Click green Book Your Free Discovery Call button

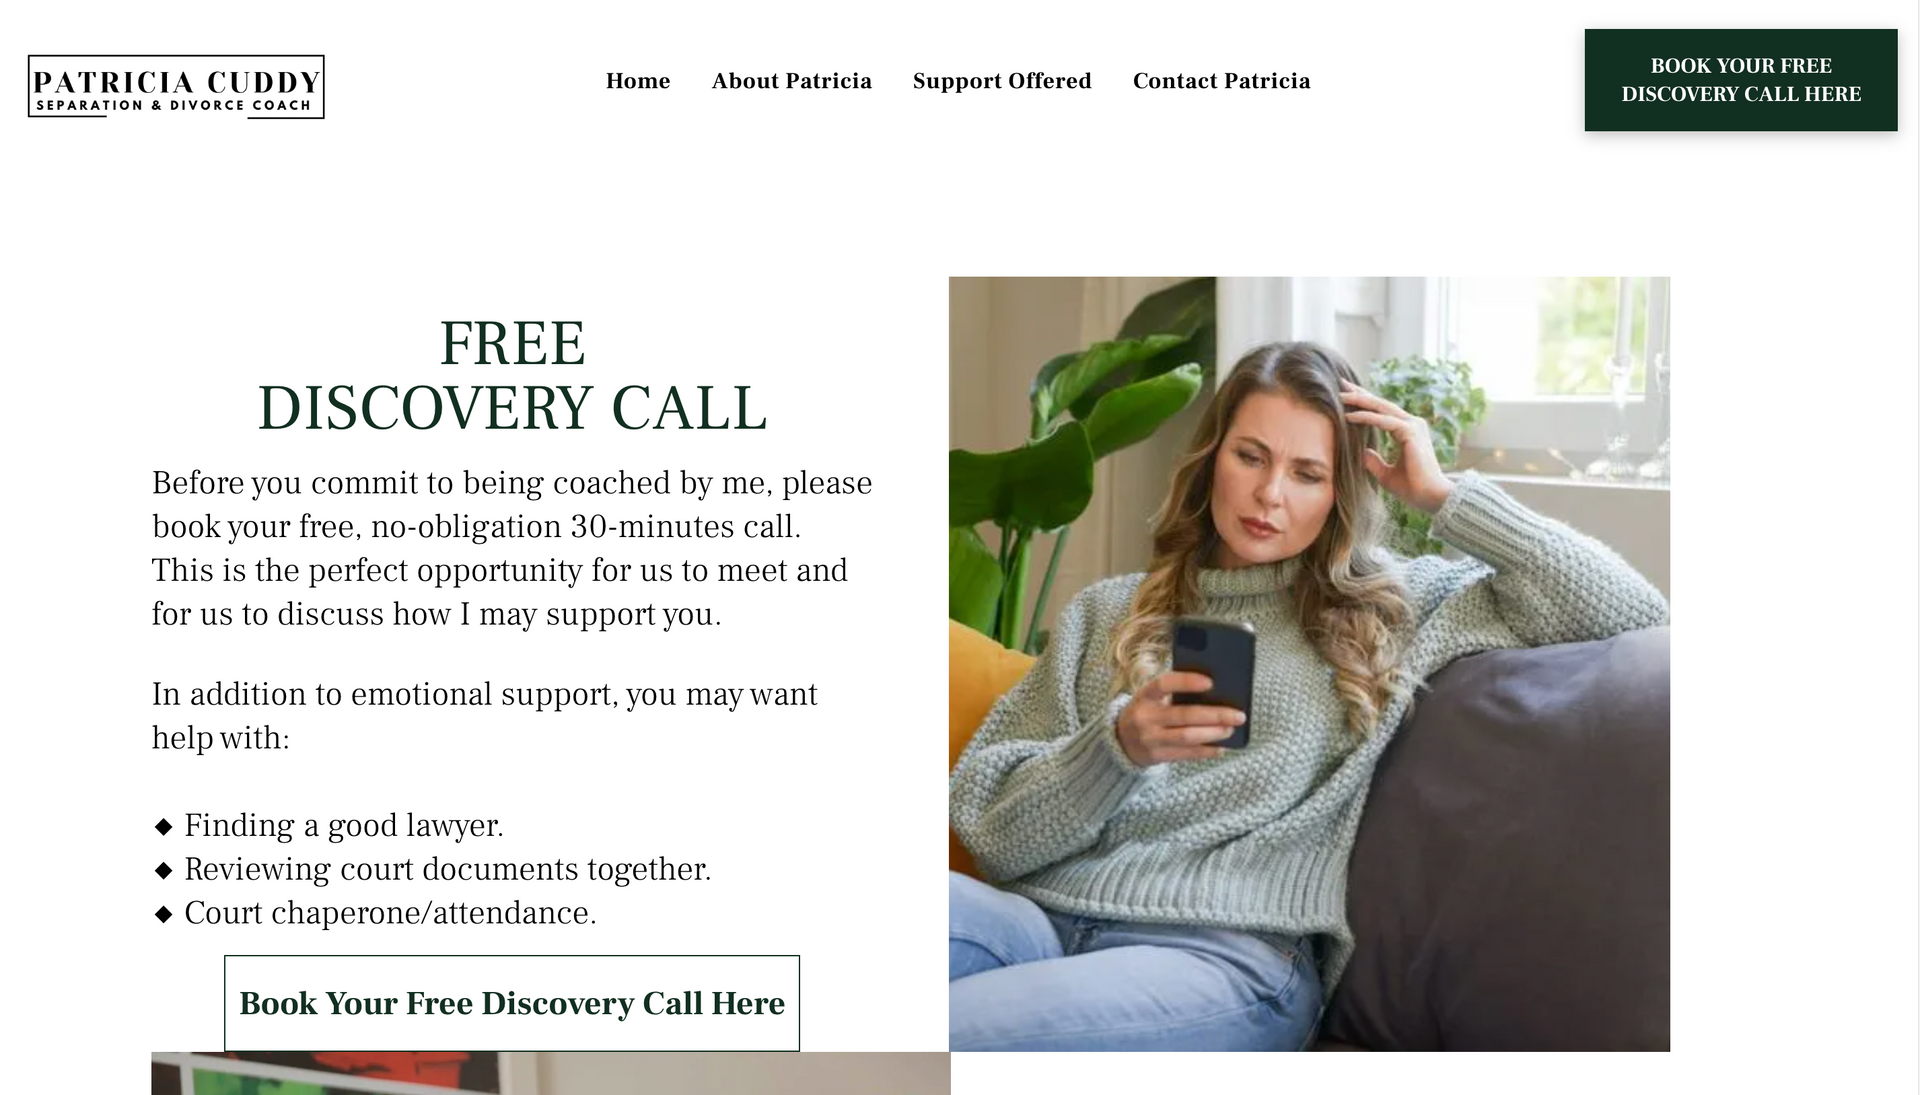tap(1740, 80)
